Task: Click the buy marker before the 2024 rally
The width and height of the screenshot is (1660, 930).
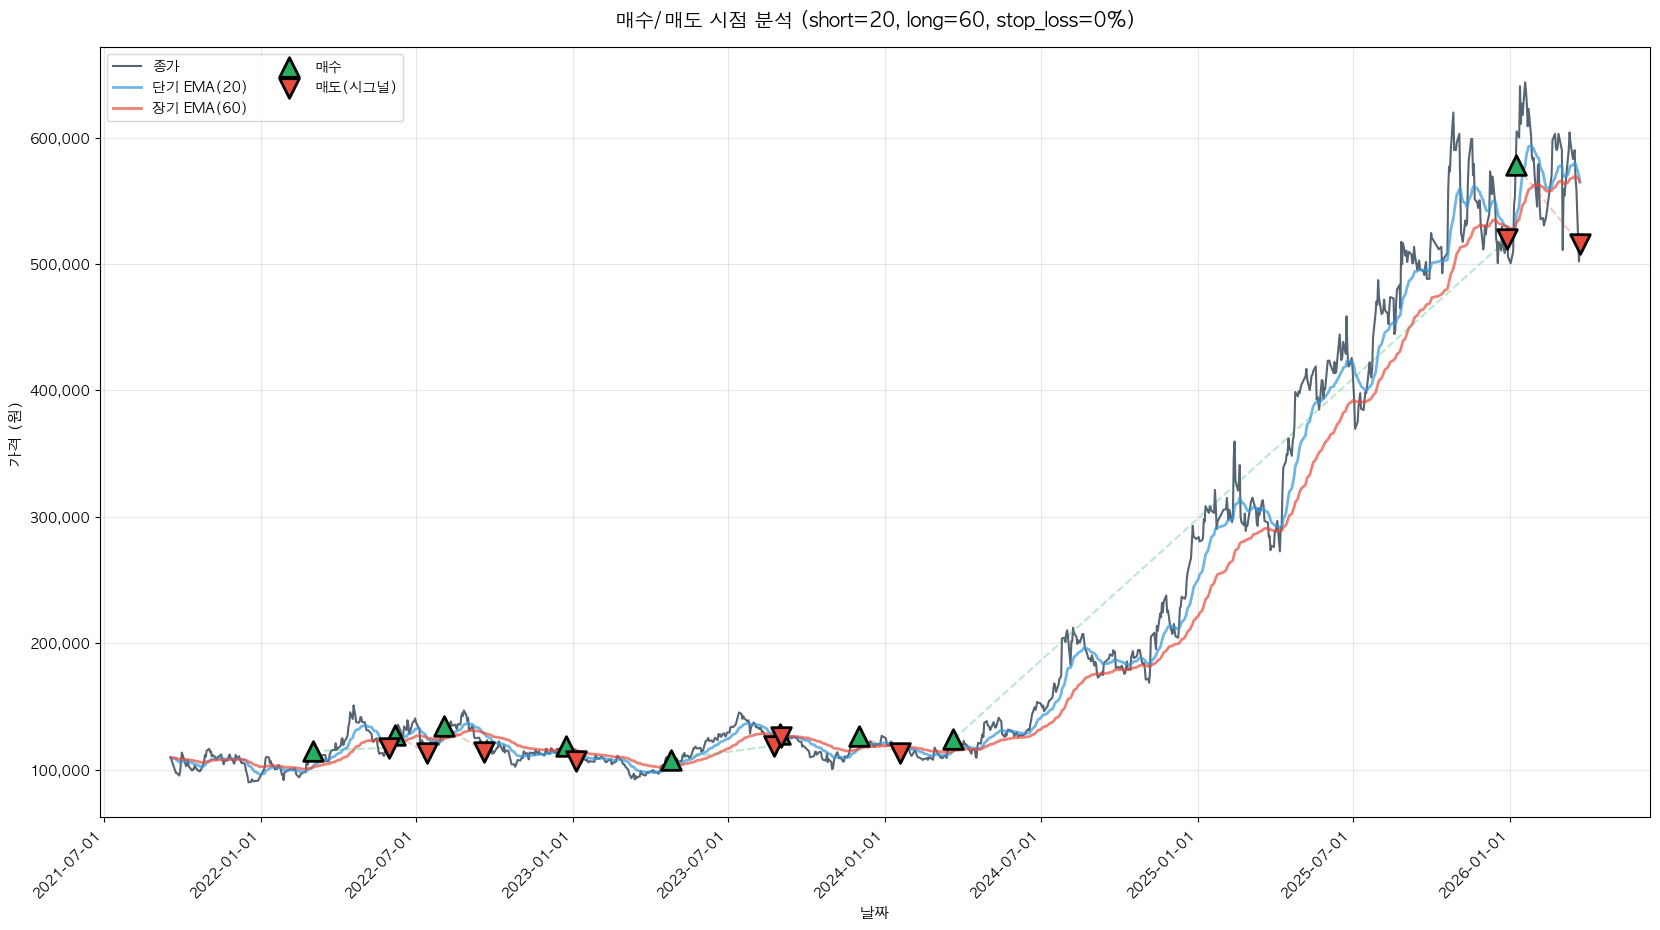Action: 953,740
